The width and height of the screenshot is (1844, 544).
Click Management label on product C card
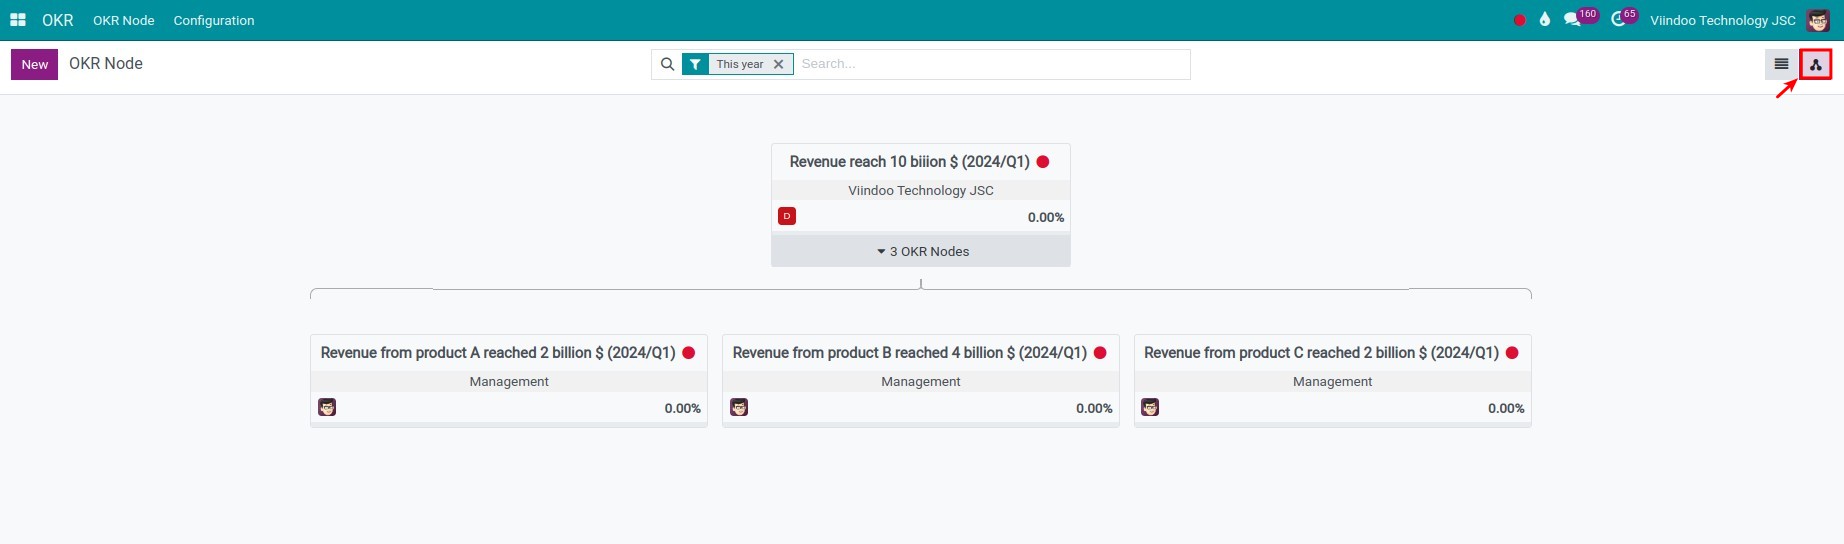[1333, 381]
